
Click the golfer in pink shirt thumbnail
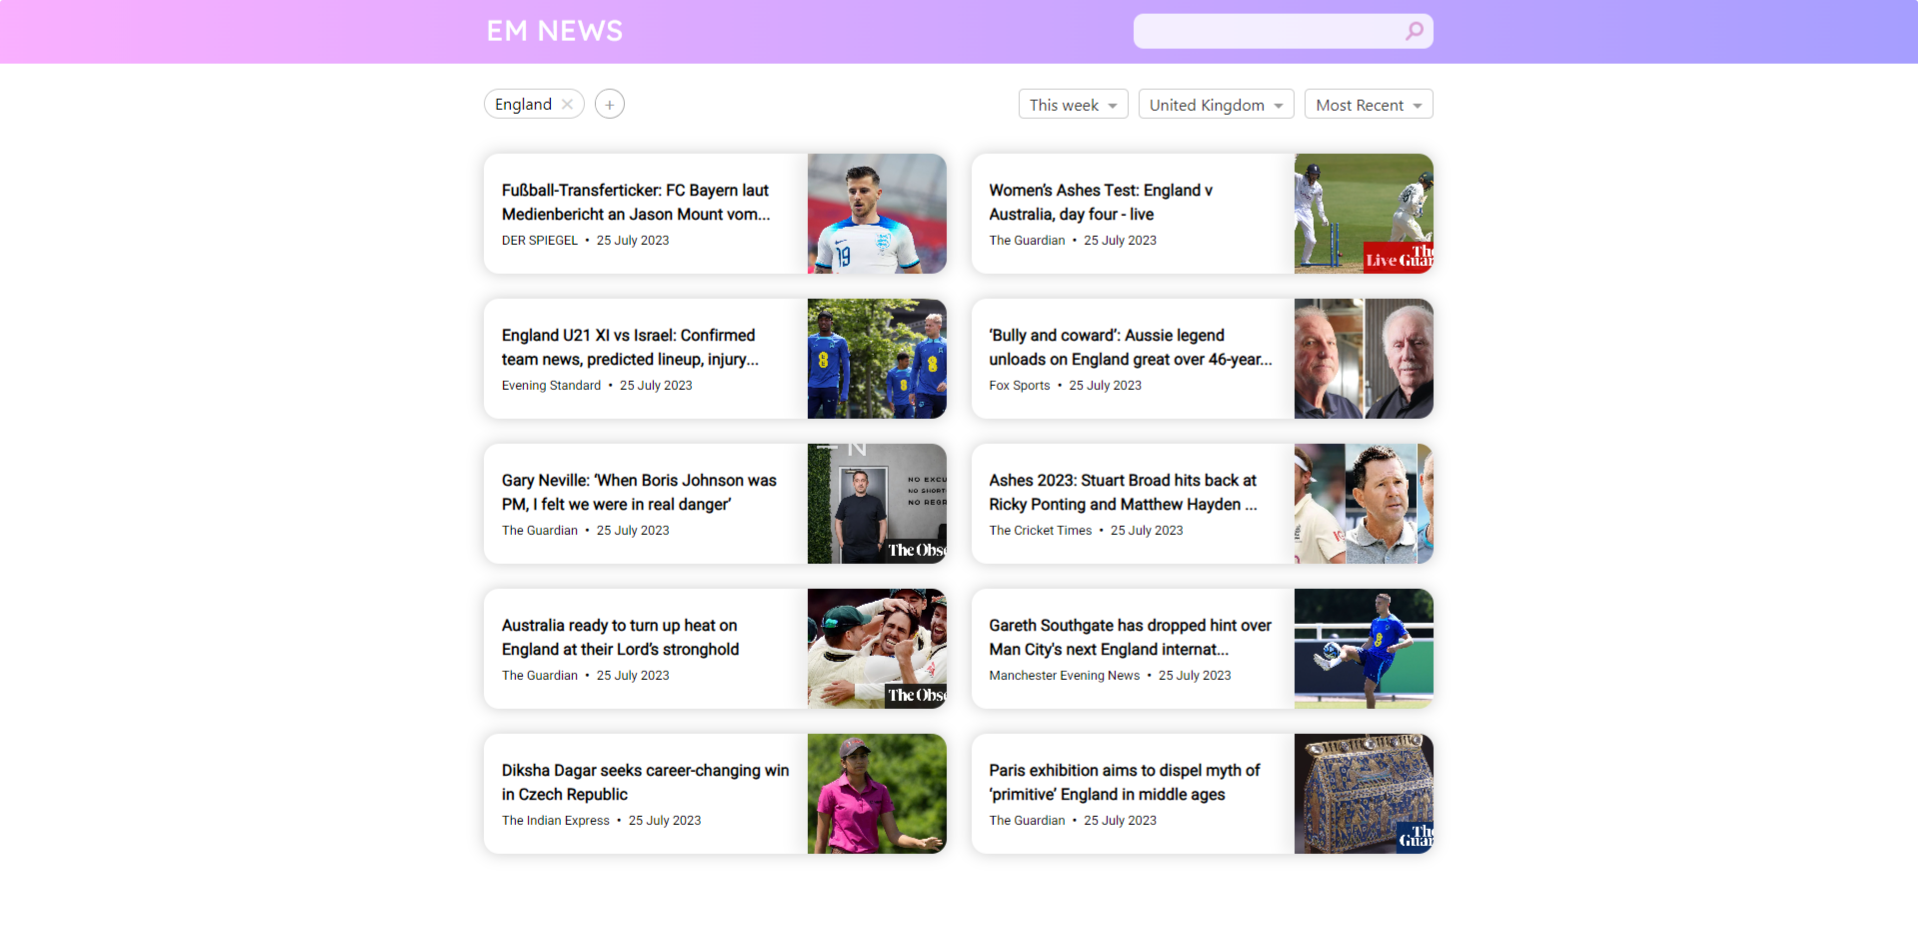[877, 794]
